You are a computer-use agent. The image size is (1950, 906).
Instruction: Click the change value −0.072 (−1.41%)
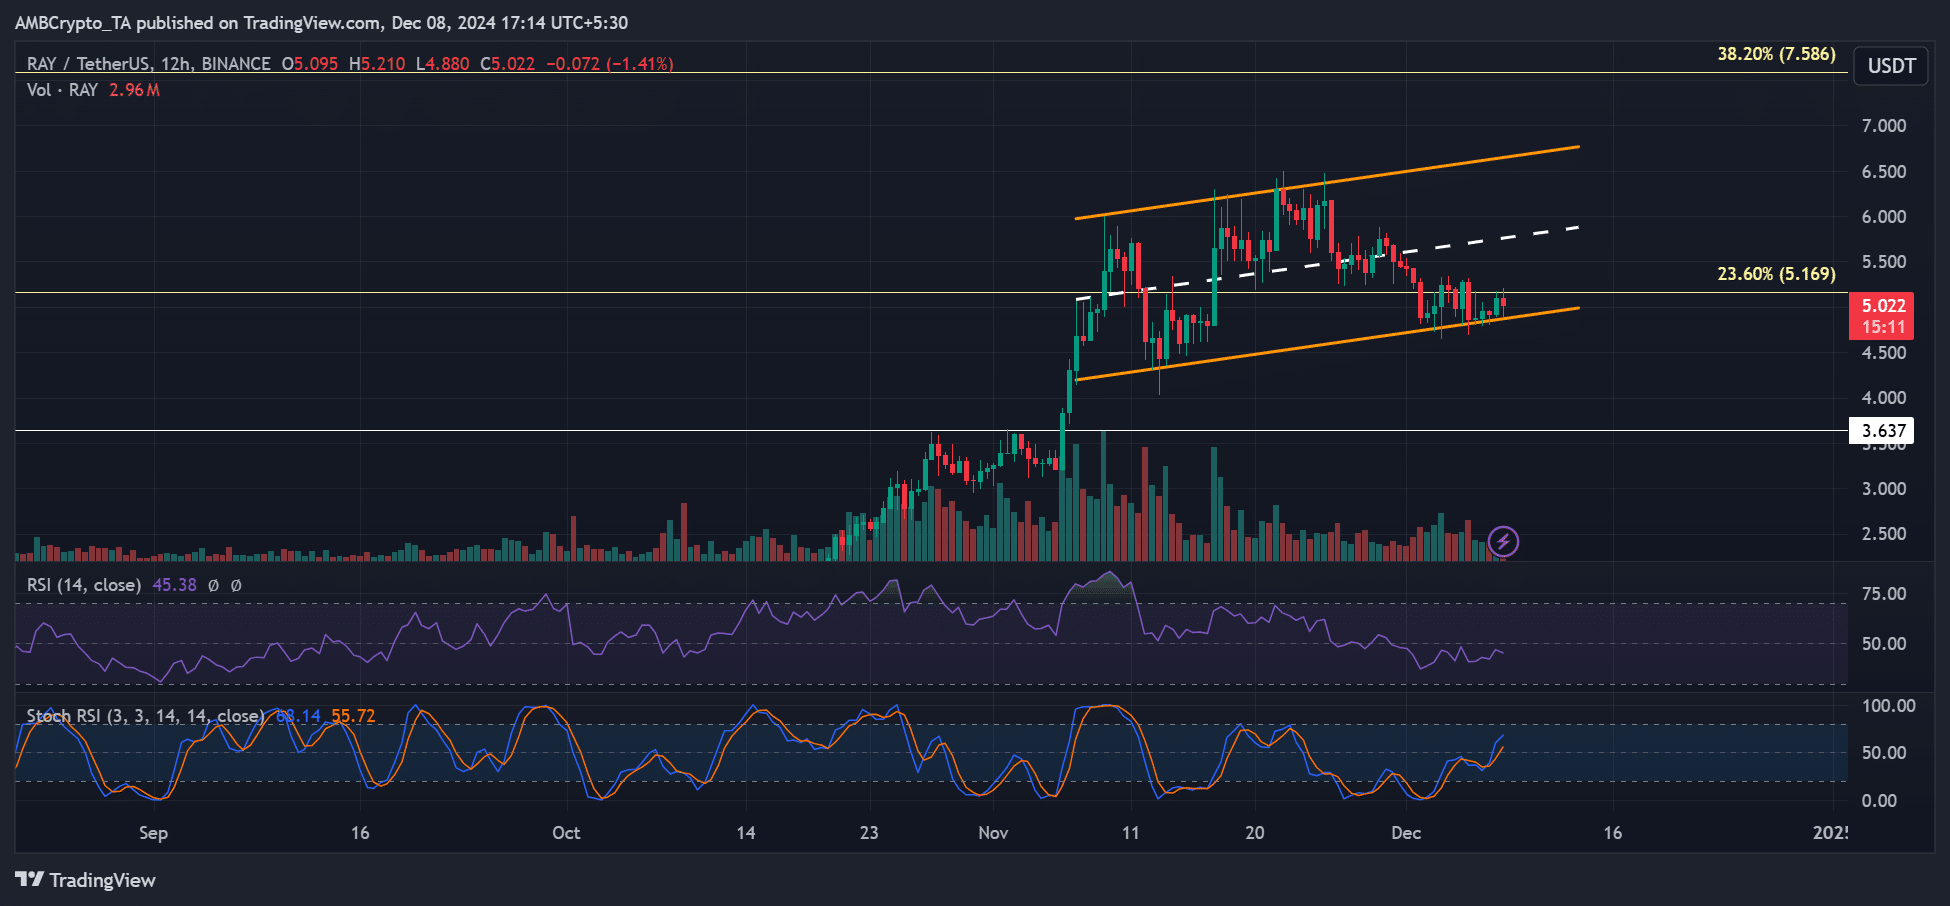tap(610, 64)
